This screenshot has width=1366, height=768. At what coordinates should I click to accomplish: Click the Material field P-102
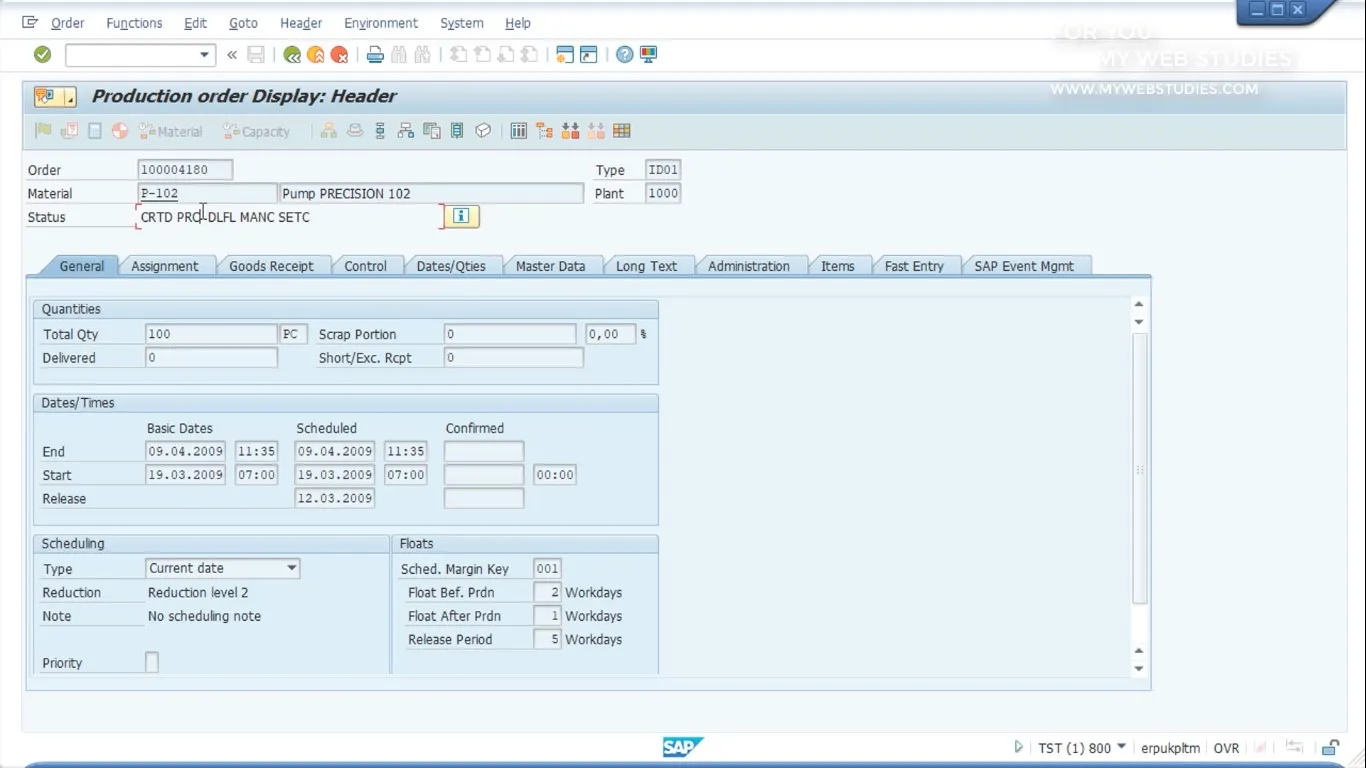(207, 193)
